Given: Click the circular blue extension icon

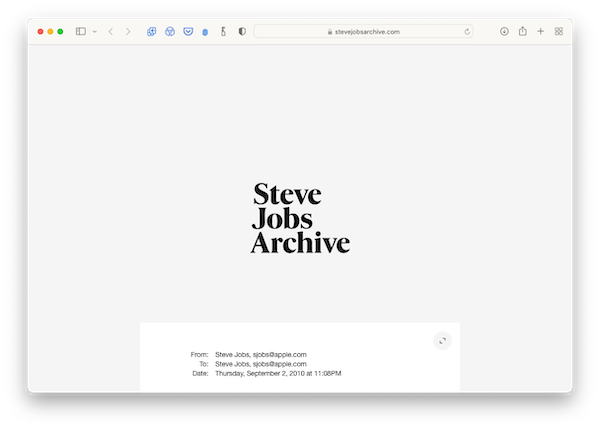Looking at the screenshot, I should pyautogui.click(x=170, y=31).
